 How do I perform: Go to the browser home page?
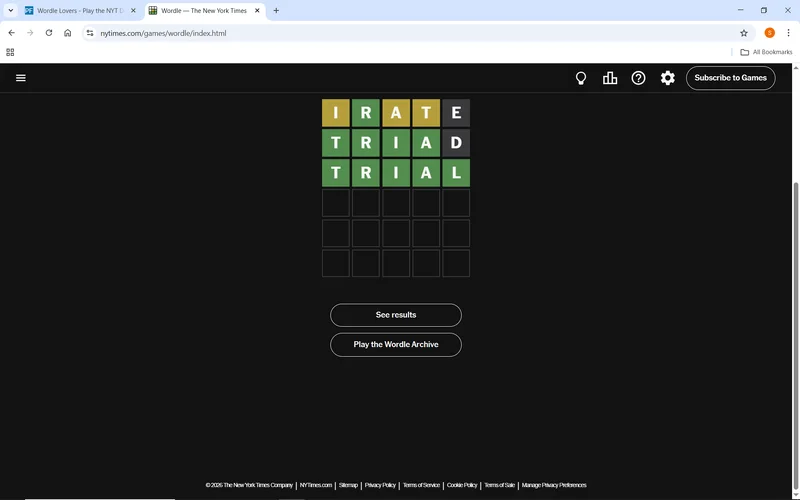pos(67,33)
